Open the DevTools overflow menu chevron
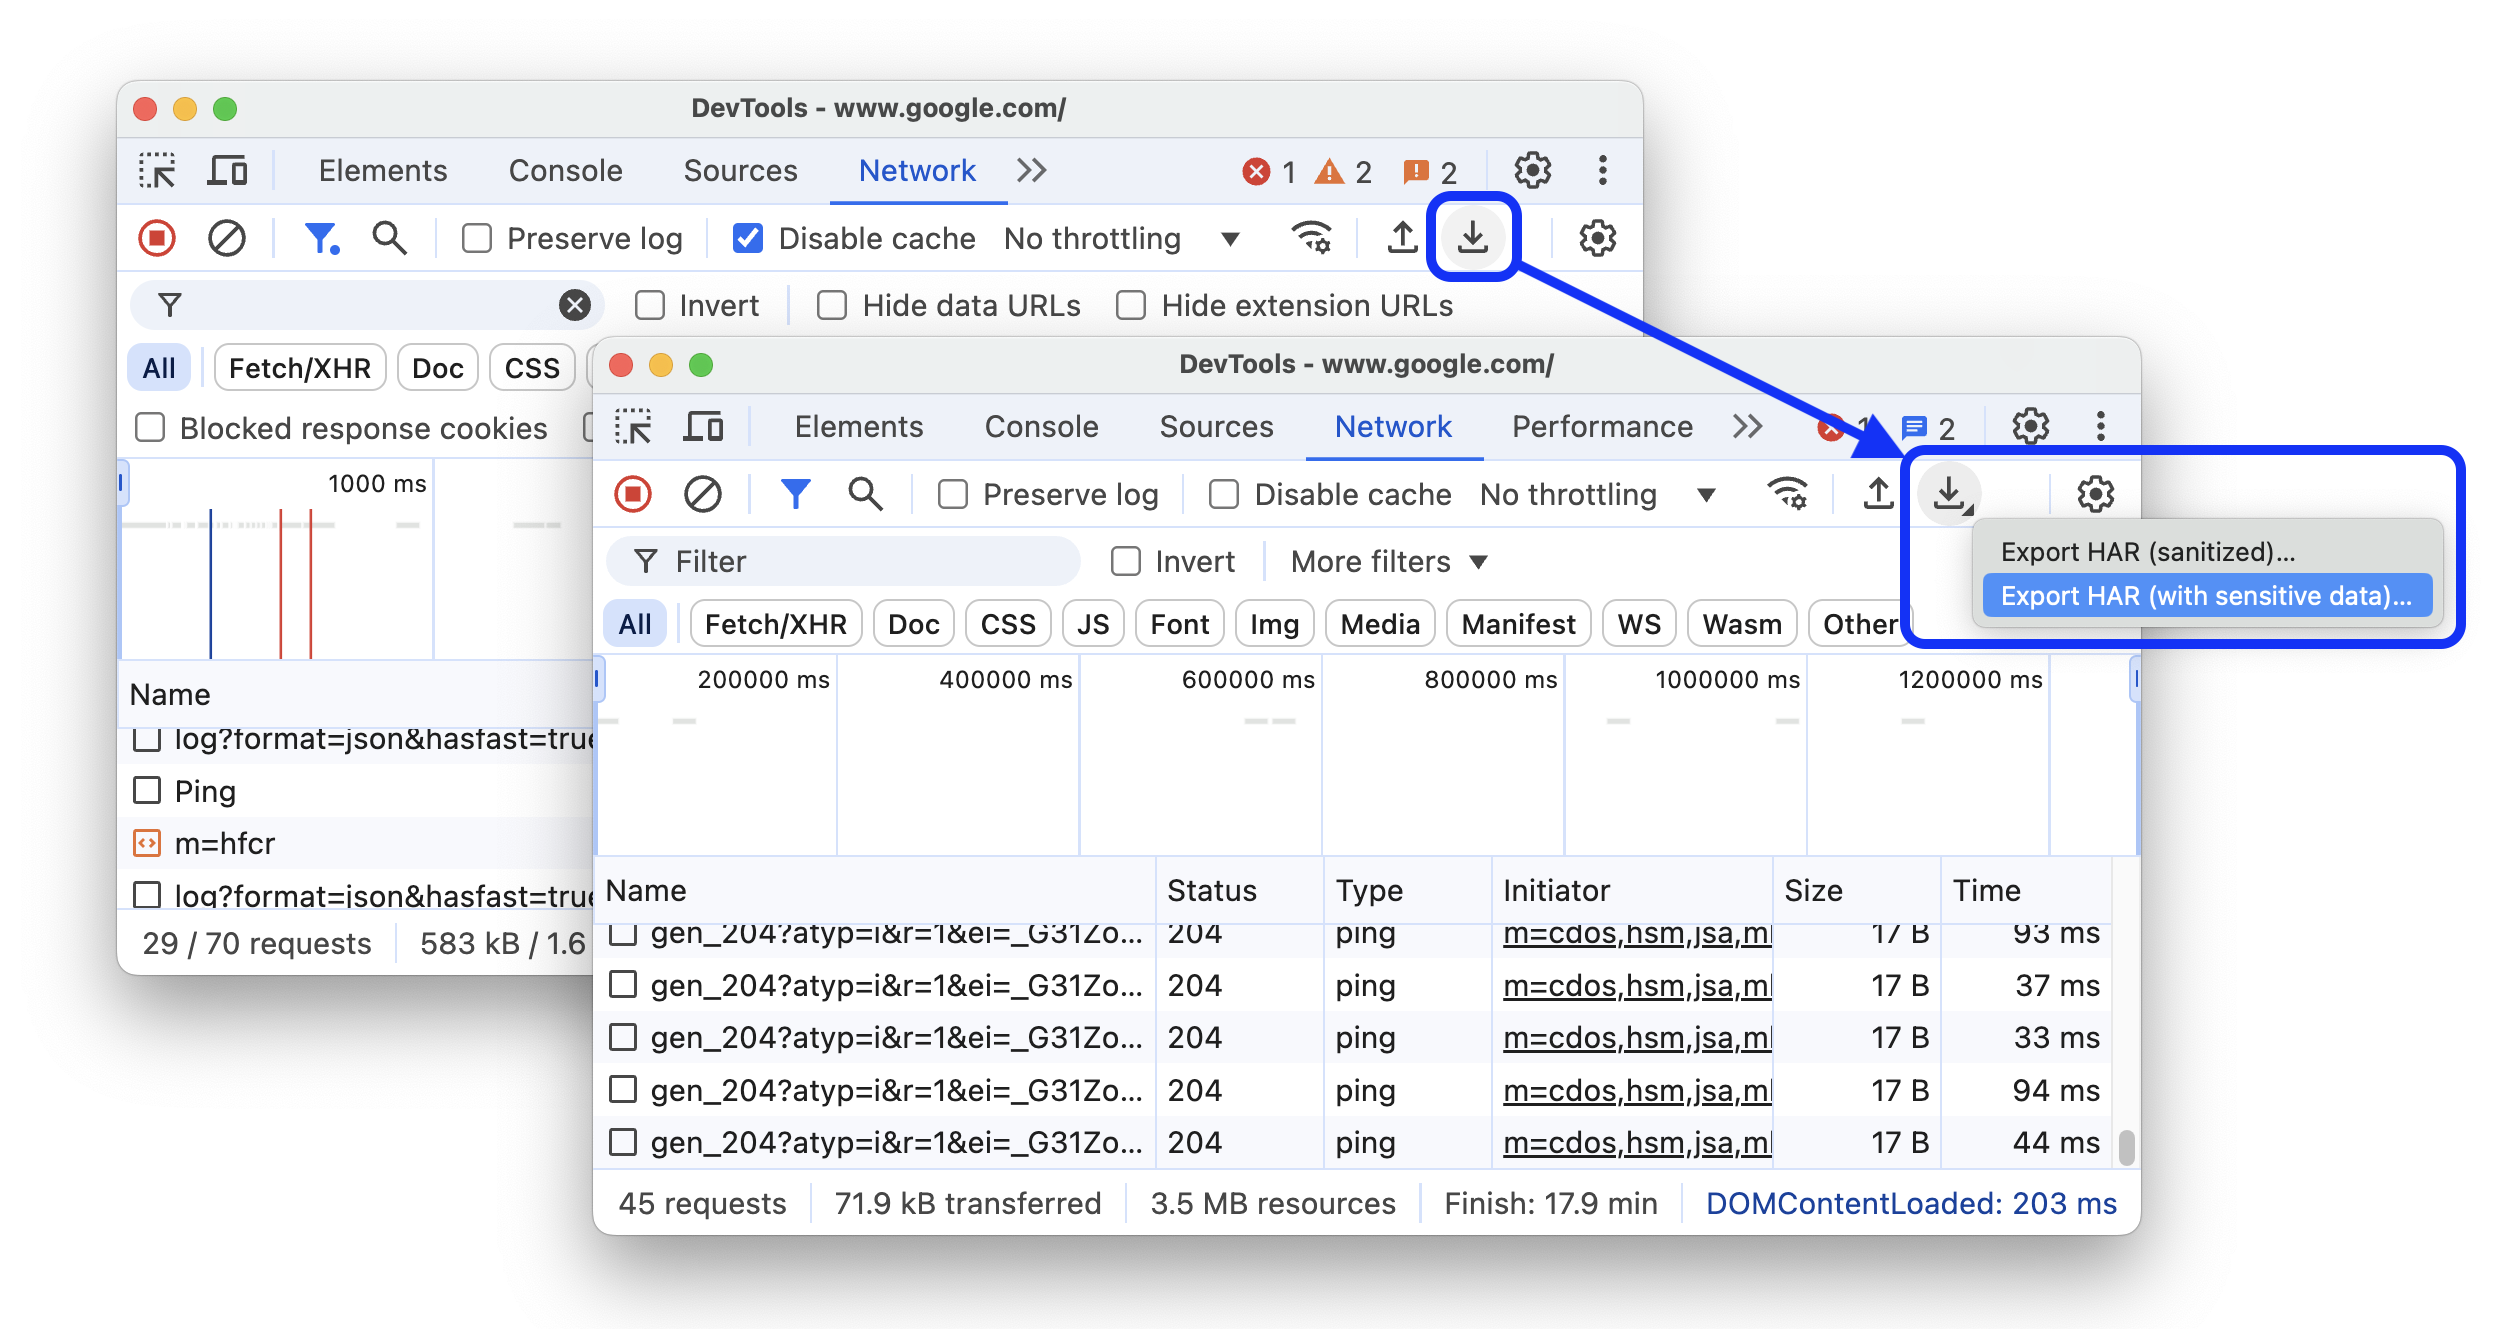Screen dimensions: 2504x1329 1749,428
